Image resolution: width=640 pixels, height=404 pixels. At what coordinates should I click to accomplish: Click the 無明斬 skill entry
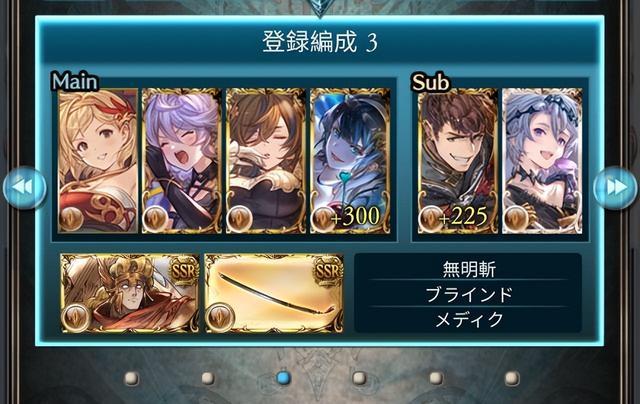coord(469,269)
